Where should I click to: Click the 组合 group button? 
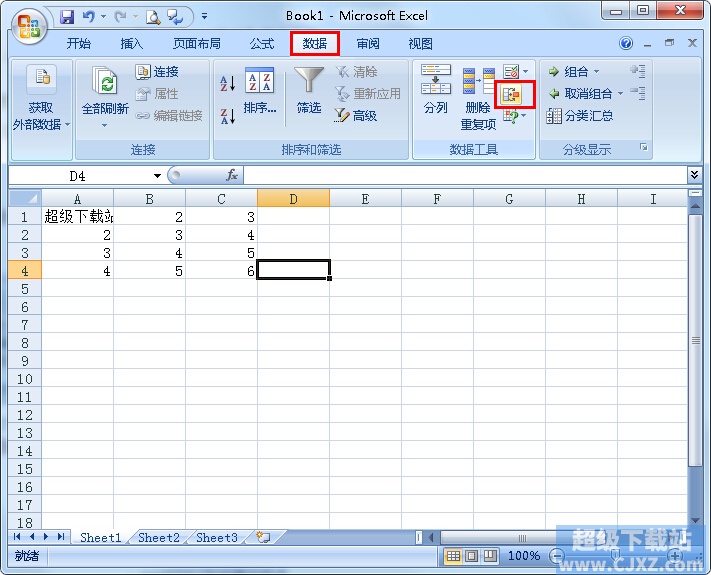pyautogui.click(x=569, y=72)
